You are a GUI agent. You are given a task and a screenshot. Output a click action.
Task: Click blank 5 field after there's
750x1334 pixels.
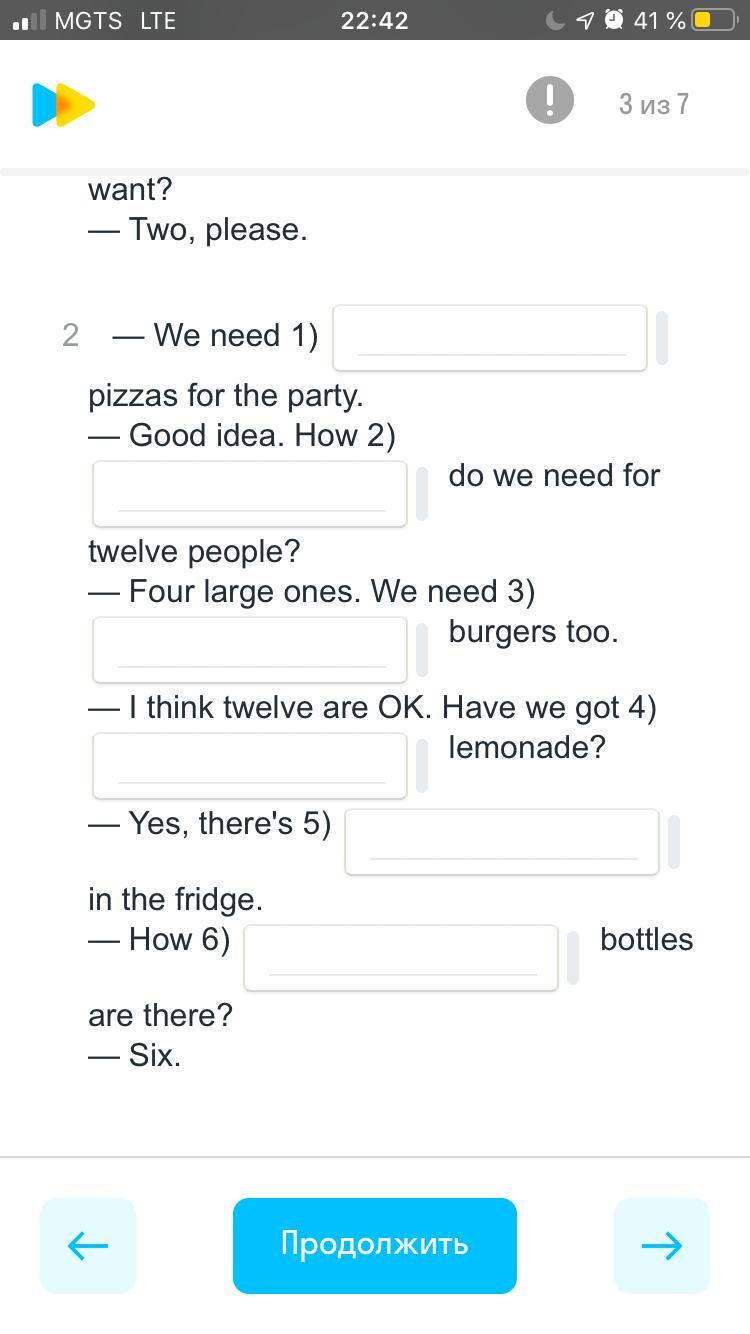coord(502,842)
